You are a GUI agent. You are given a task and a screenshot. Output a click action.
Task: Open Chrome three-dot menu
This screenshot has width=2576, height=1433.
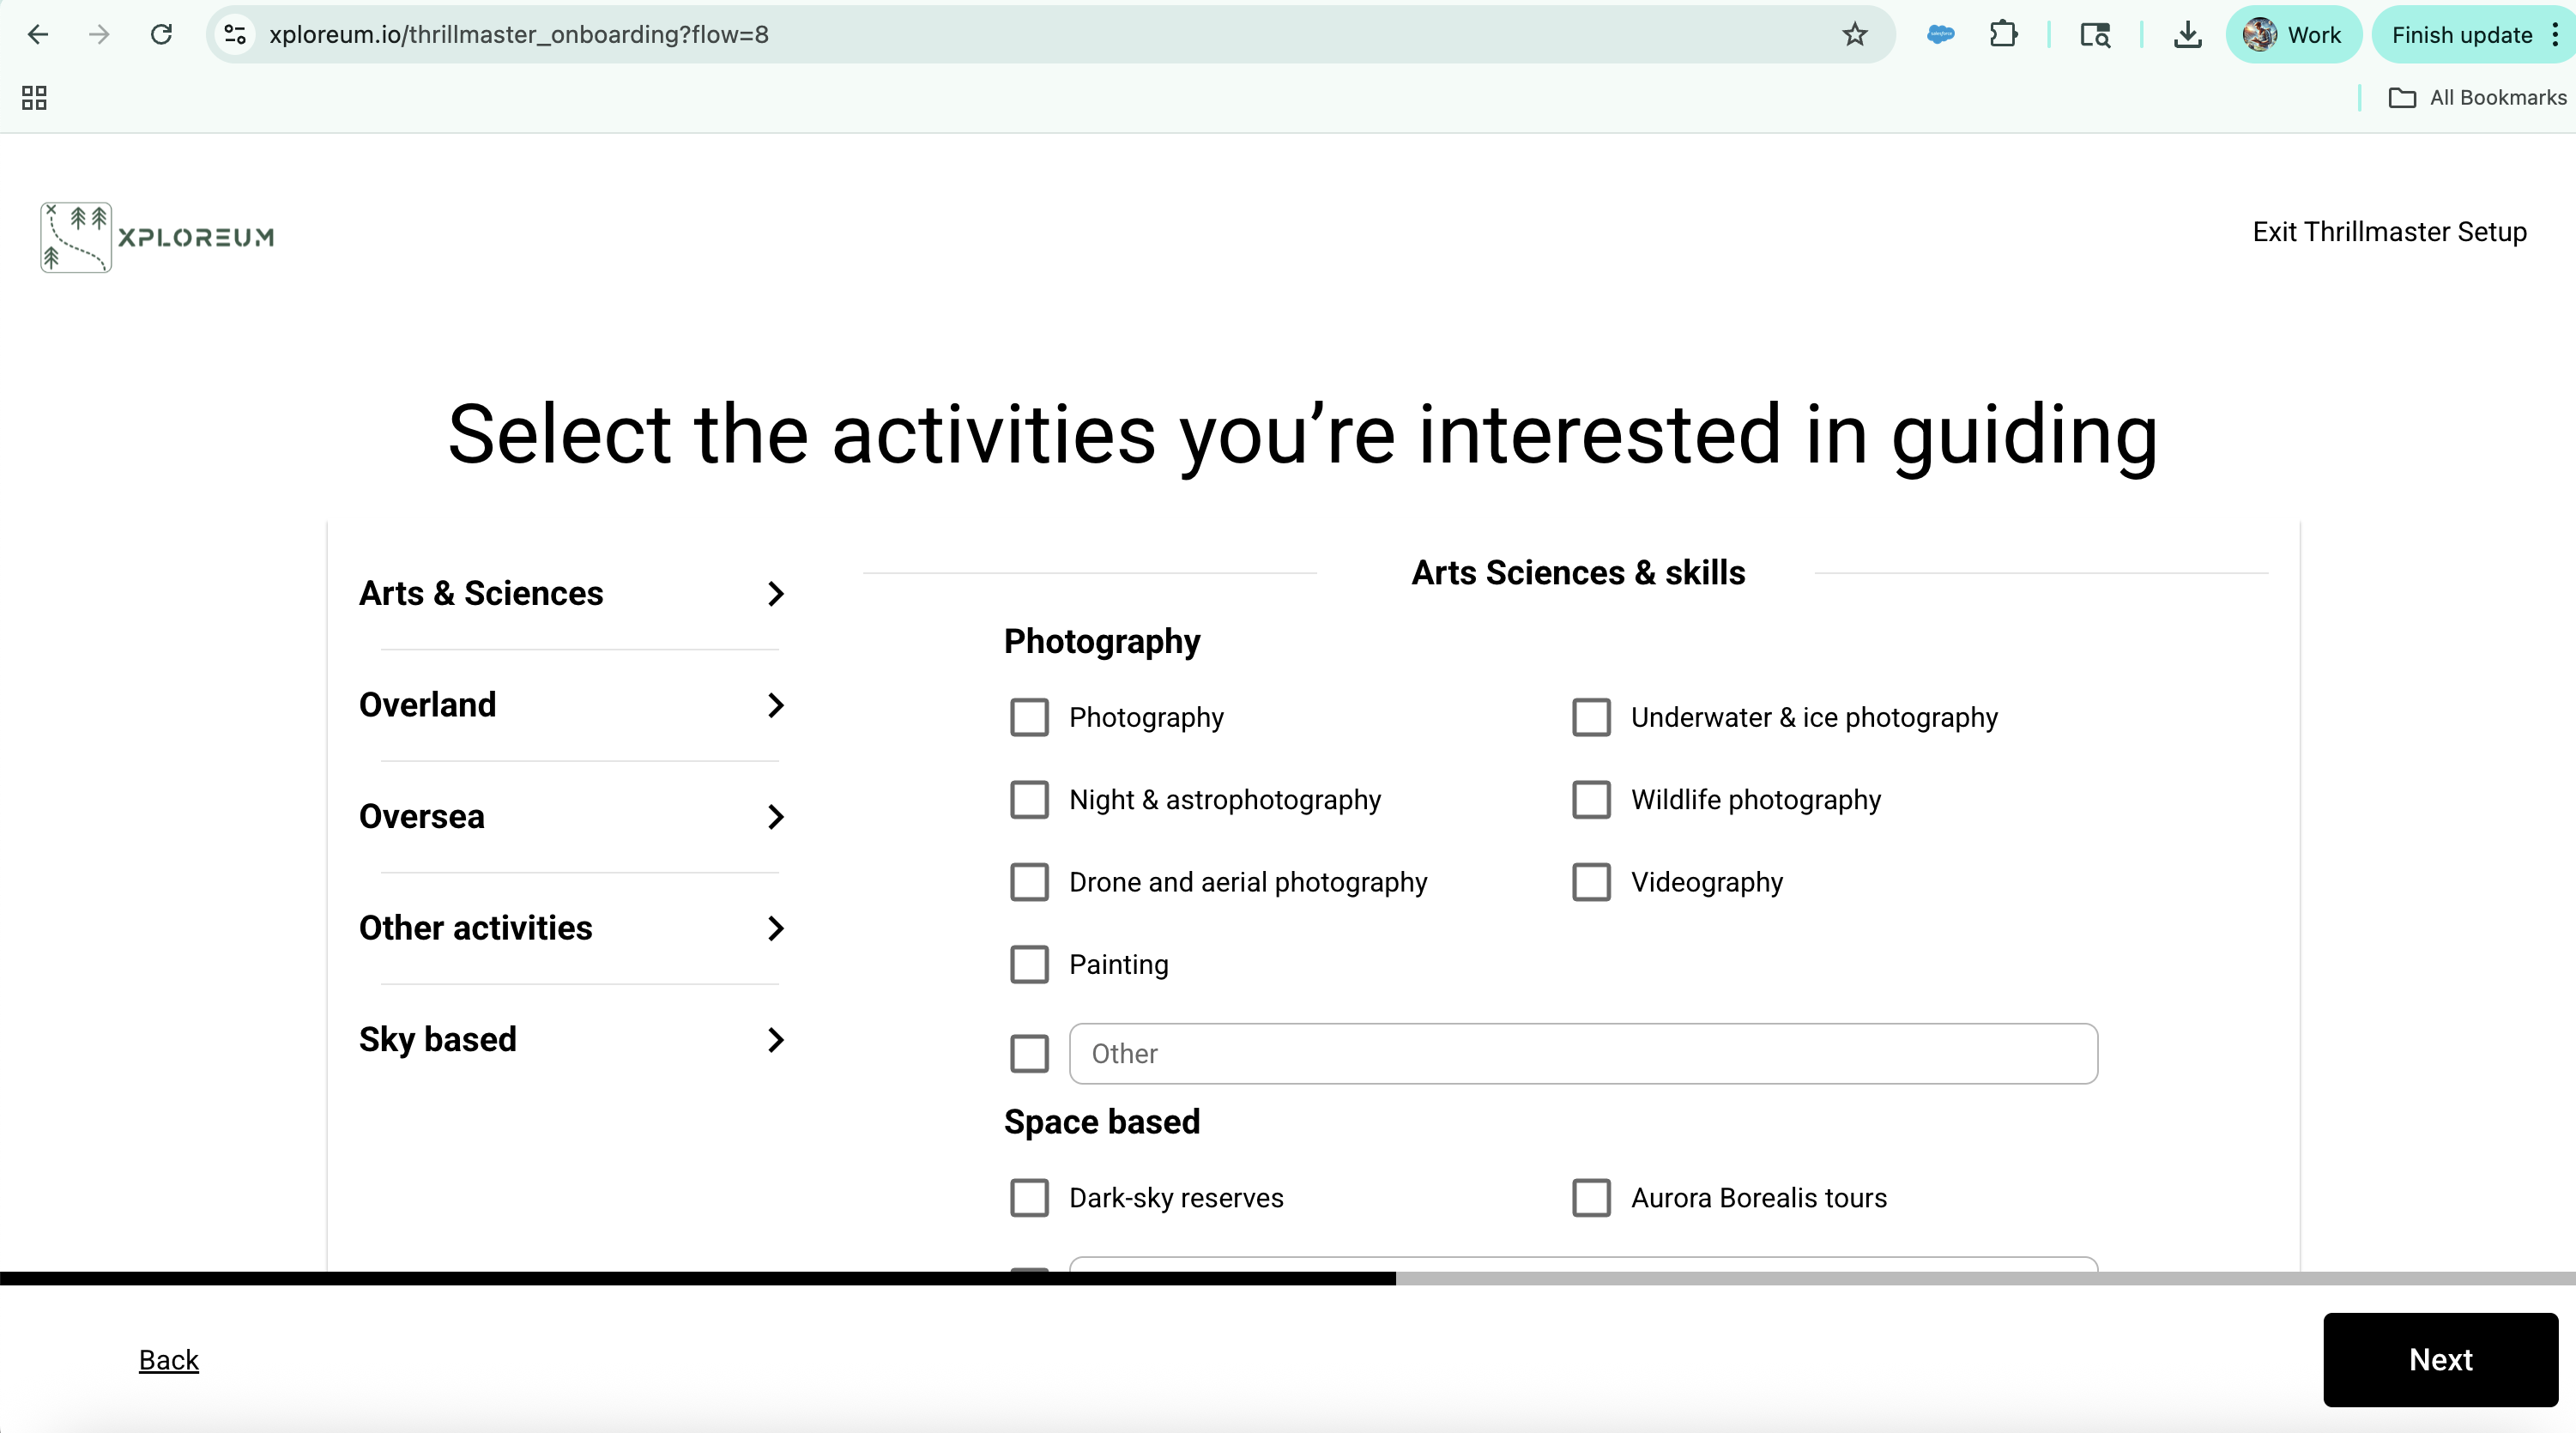[x=2555, y=35]
